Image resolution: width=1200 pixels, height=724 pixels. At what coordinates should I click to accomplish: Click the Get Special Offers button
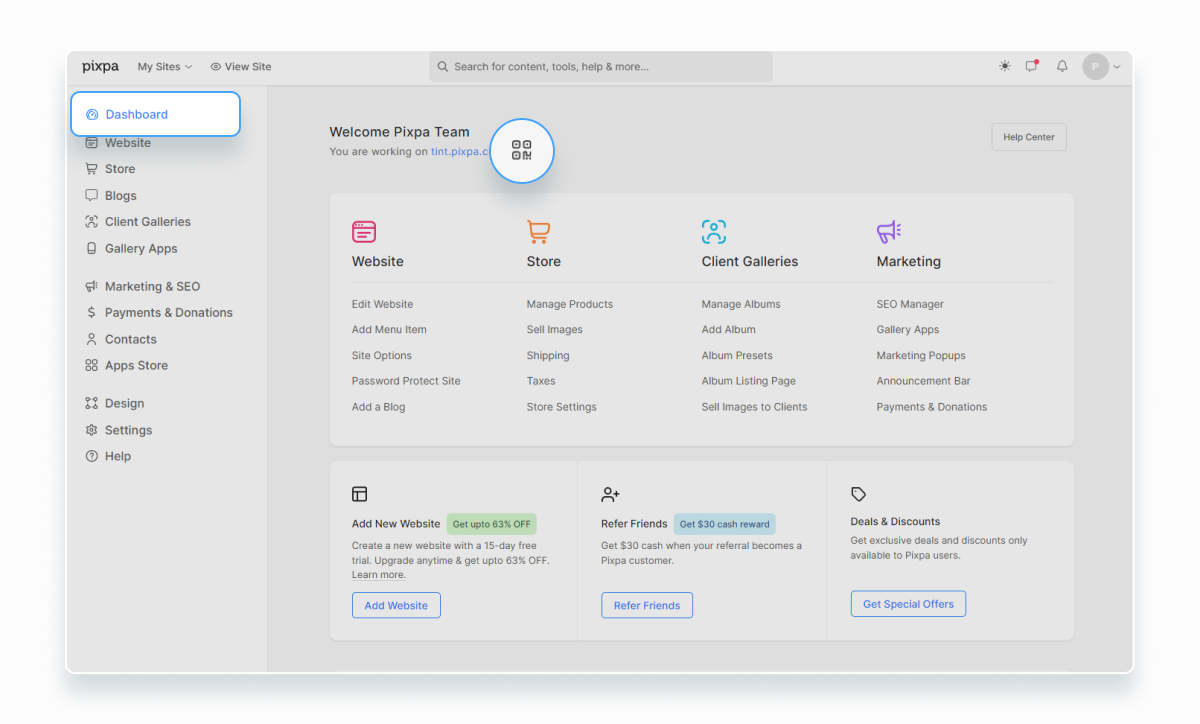click(908, 604)
